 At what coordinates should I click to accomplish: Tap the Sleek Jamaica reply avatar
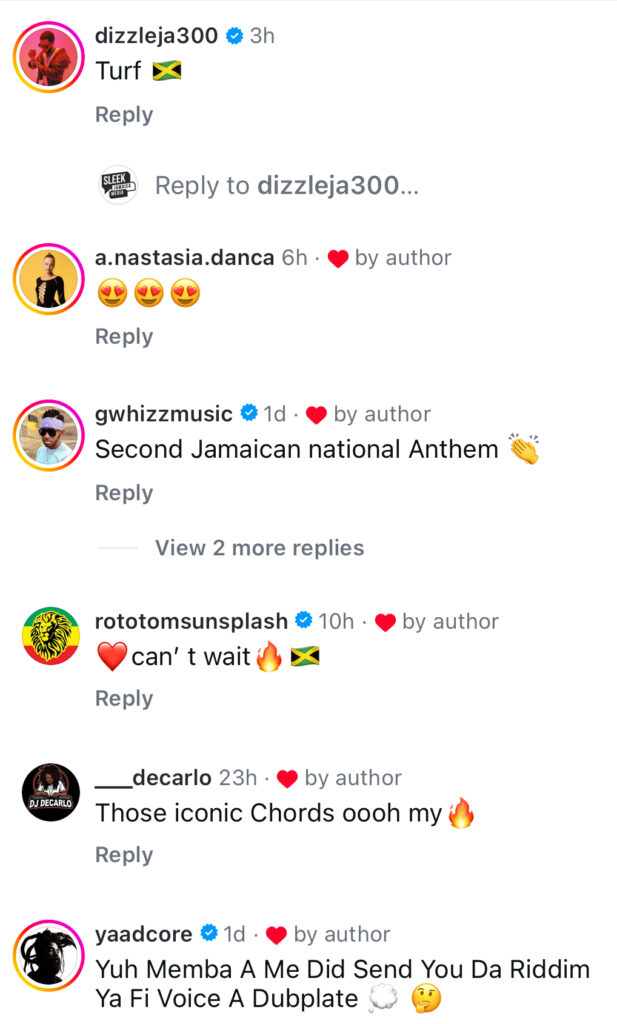119,185
